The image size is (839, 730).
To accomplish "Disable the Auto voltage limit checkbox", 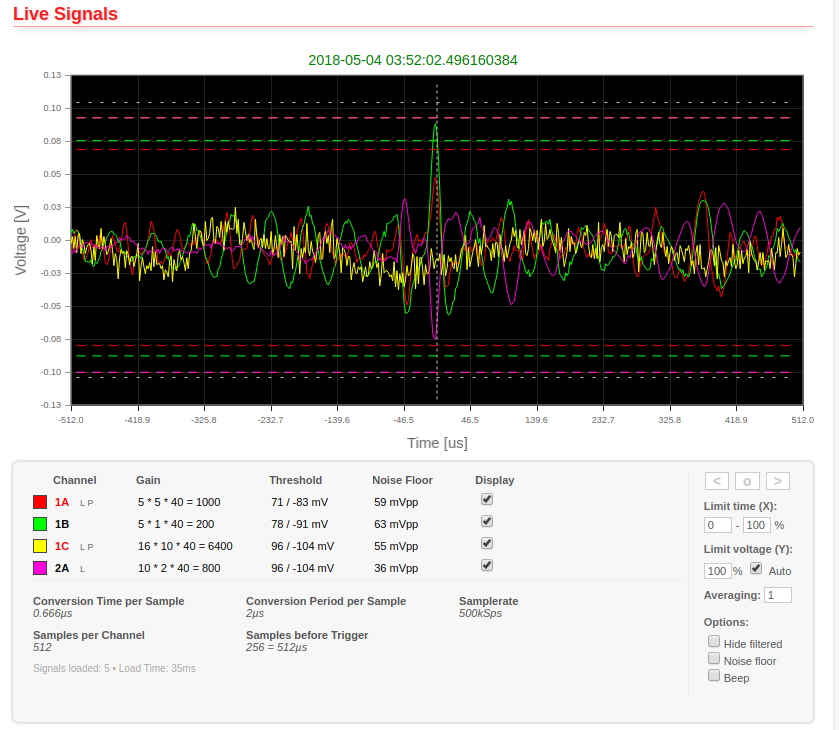I will pos(756,569).
